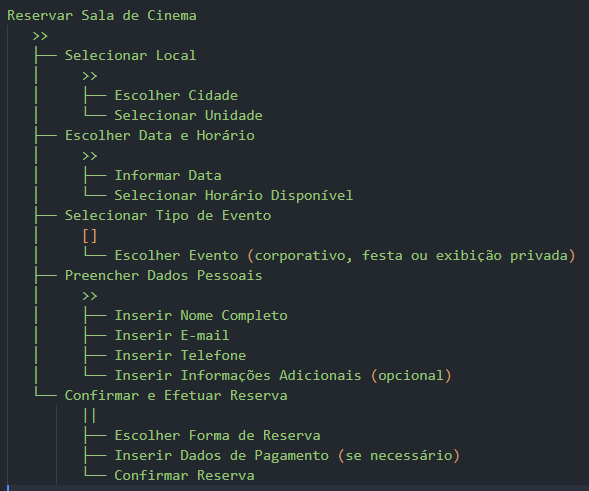Click the Inserir E-mail item
This screenshot has height=491, width=589.
pos(172,335)
